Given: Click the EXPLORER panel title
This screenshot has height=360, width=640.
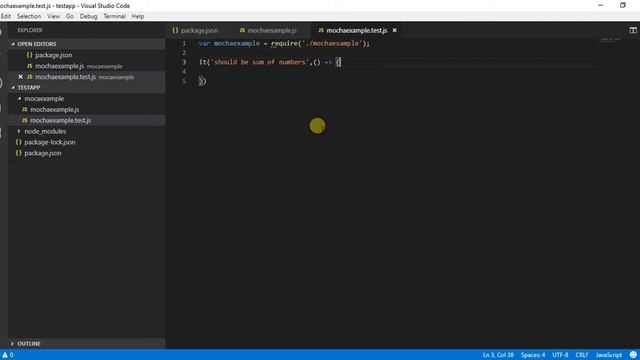Looking at the screenshot, I should [x=30, y=30].
